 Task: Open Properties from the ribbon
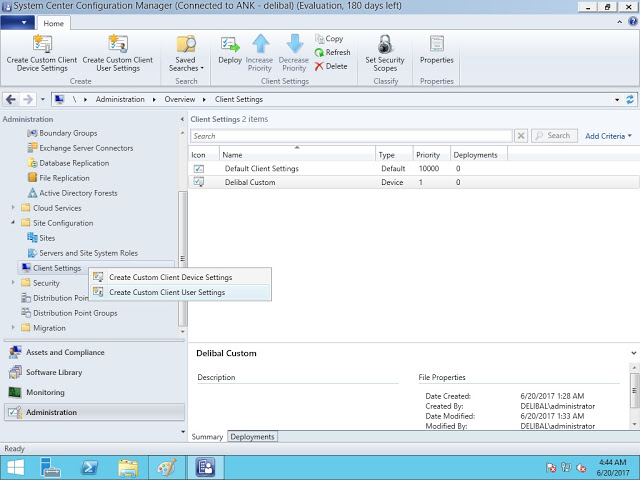(x=436, y=50)
